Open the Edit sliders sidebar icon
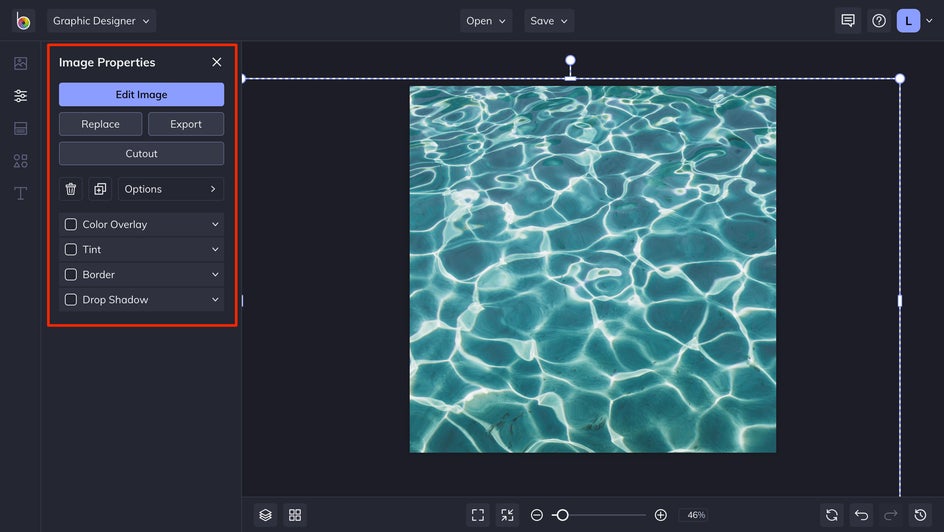944x532 pixels. [20, 96]
